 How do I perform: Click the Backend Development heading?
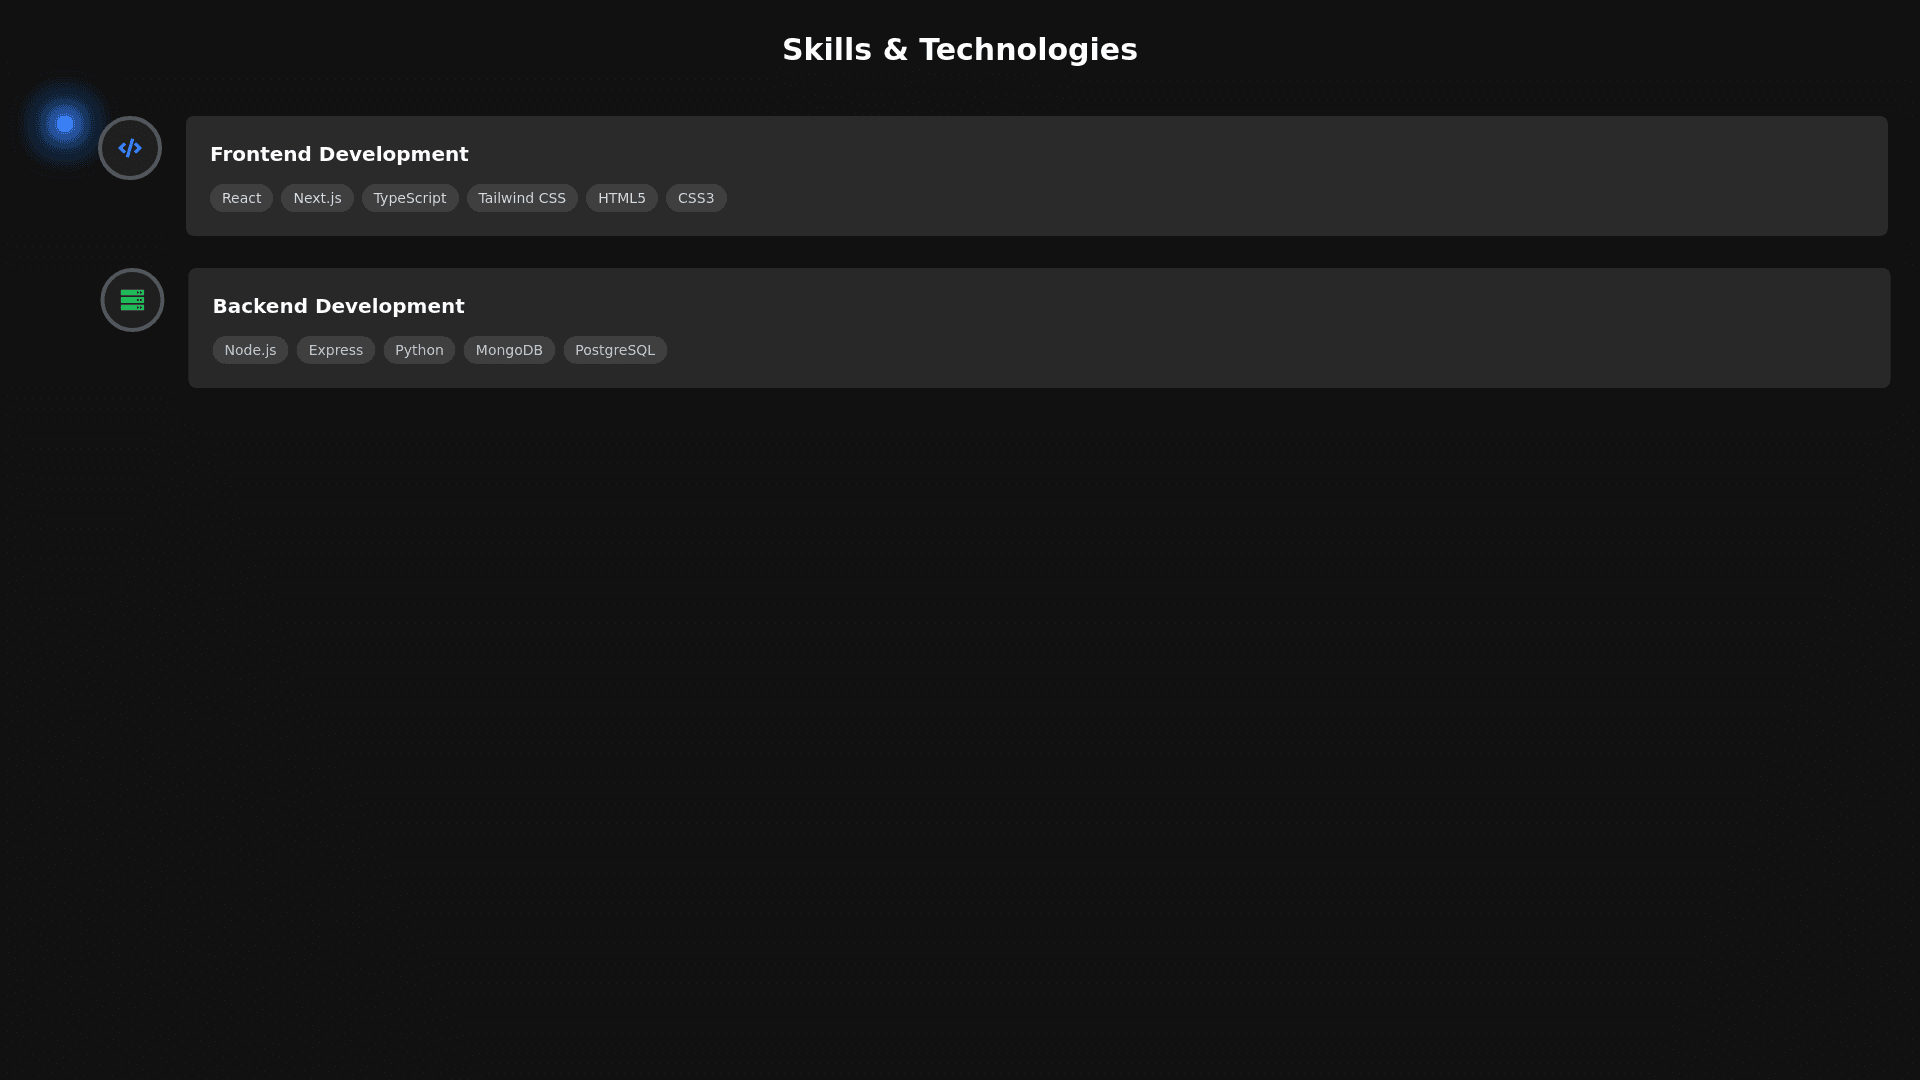tap(338, 306)
